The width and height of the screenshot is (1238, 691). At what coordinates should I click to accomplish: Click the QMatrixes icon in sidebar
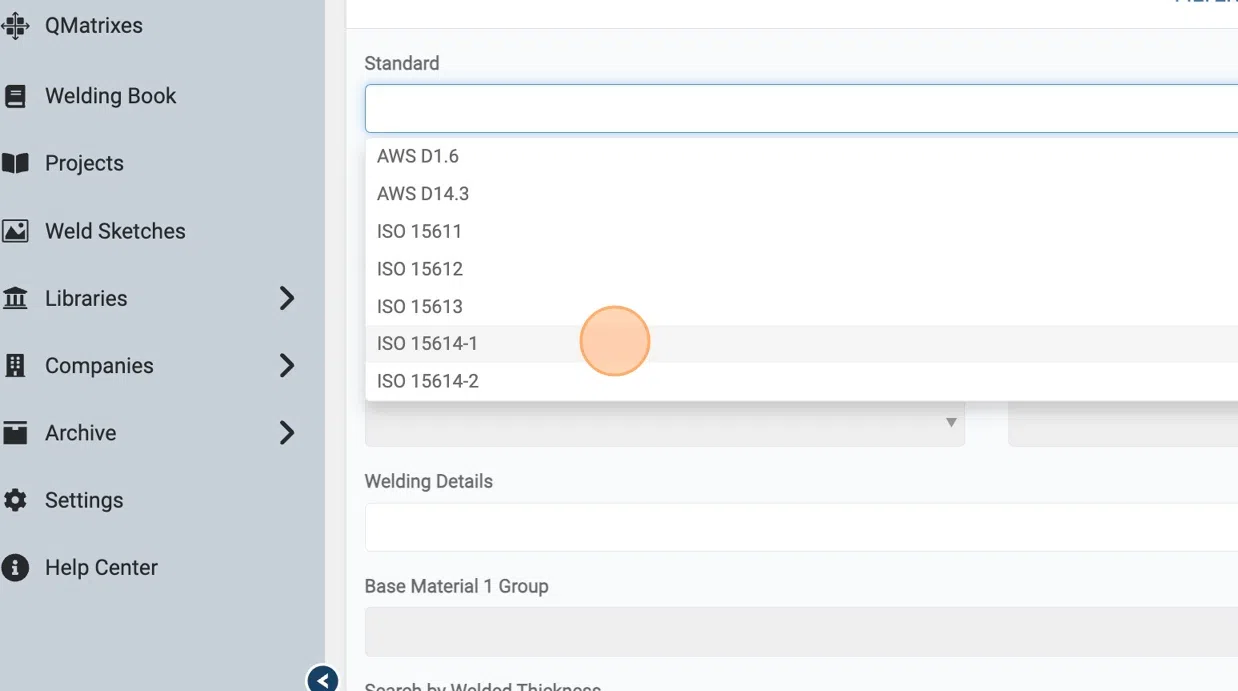(x=15, y=26)
